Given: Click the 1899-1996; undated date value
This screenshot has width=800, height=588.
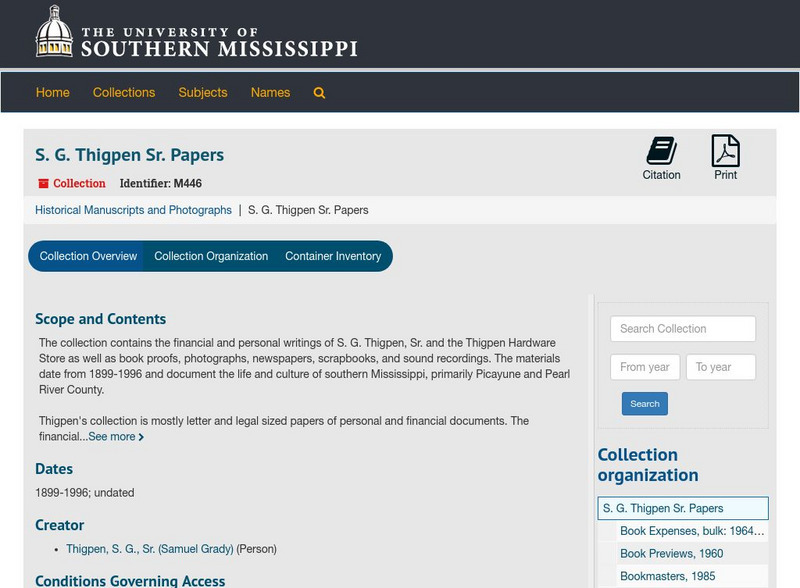Looking at the screenshot, I should [x=85, y=493].
